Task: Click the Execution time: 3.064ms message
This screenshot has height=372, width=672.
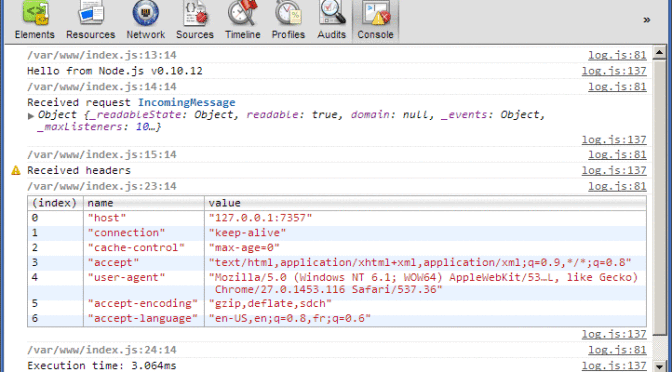Action: 102,366
